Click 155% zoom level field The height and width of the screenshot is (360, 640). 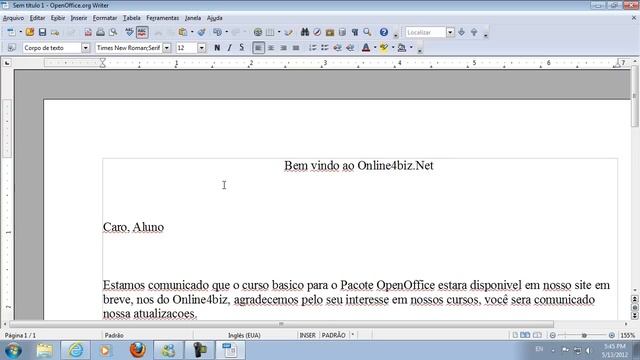pos(628,335)
